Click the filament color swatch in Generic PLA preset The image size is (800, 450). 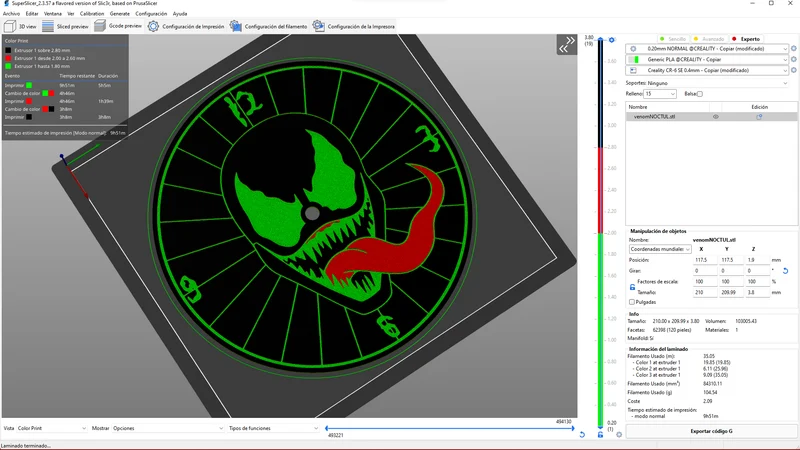pyautogui.click(x=637, y=60)
